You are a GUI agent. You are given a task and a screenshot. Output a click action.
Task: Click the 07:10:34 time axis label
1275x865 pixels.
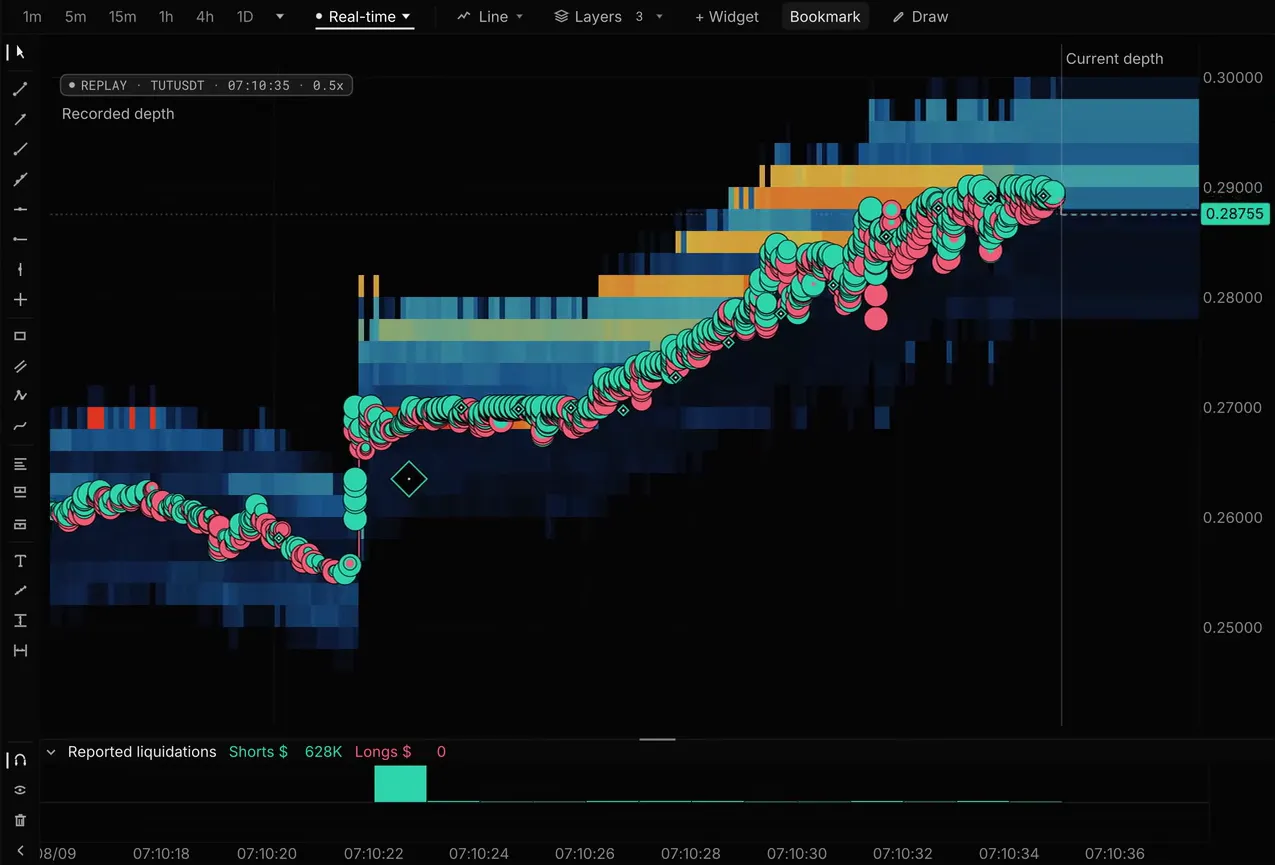tap(1009, 854)
